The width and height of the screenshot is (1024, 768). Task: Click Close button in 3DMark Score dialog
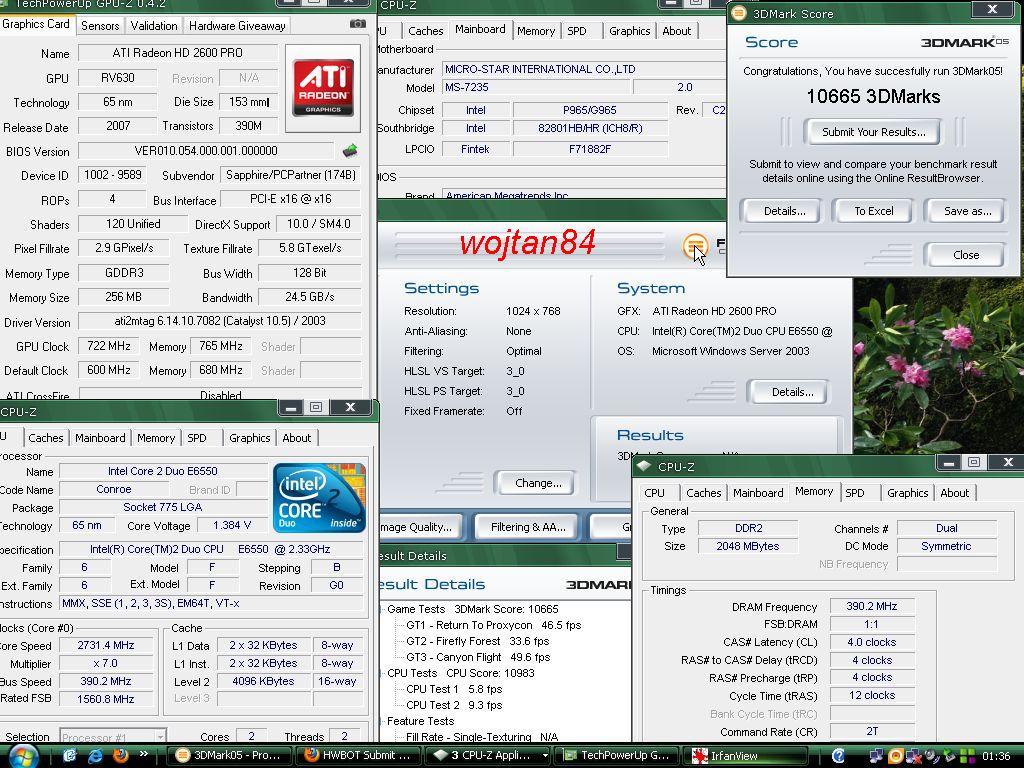click(x=966, y=255)
